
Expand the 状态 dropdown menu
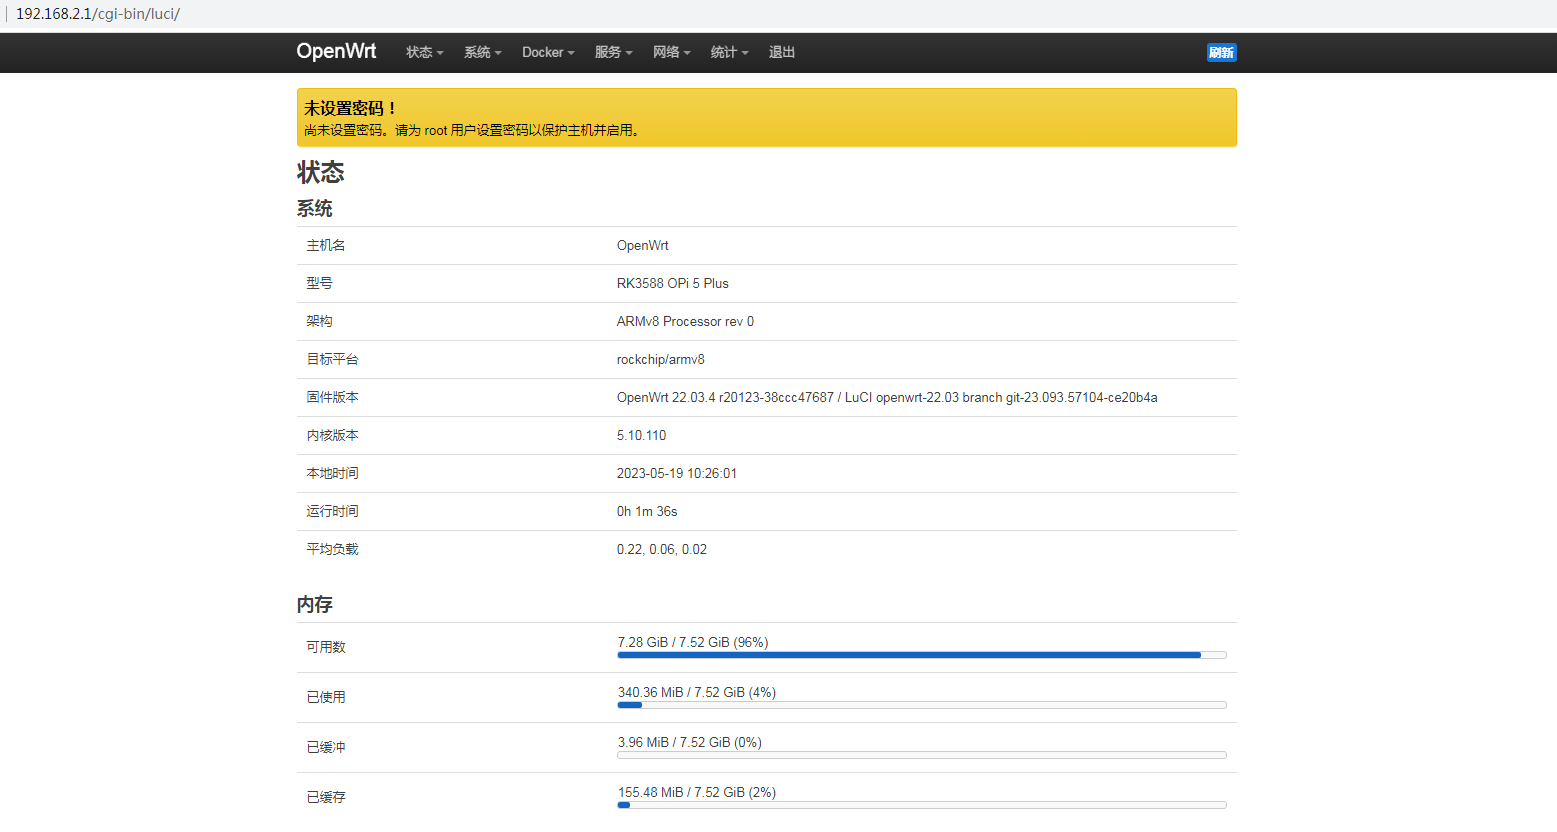[x=425, y=52]
